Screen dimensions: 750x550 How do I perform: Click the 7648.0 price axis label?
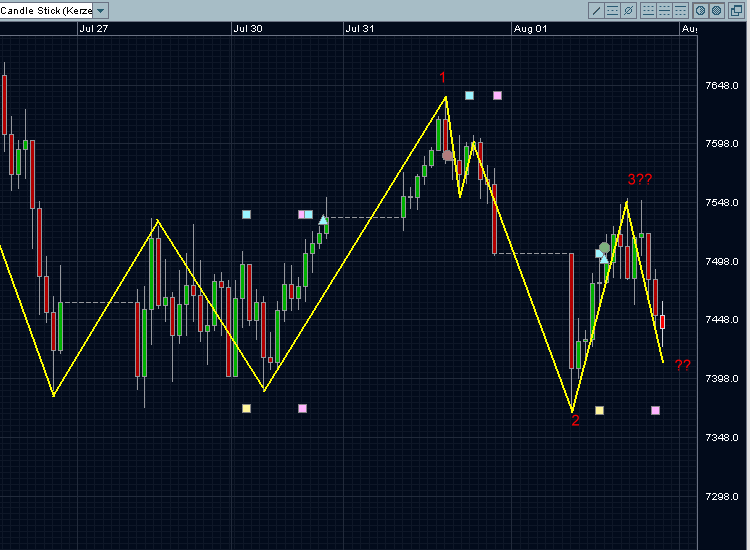[x=722, y=85]
